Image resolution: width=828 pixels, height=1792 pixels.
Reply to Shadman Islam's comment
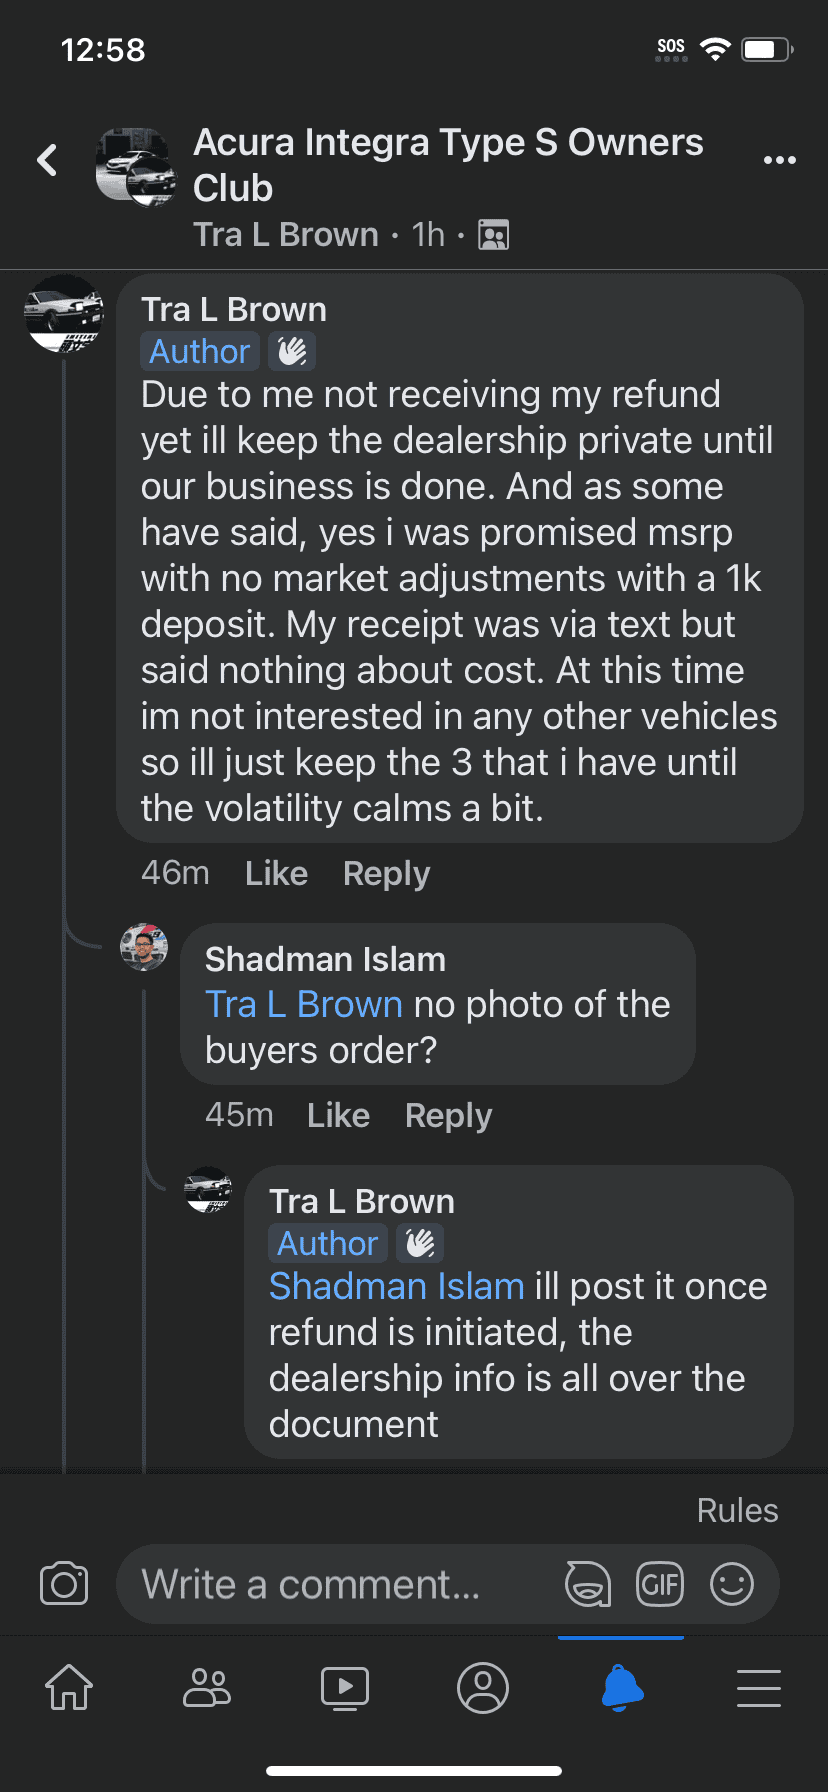(x=448, y=1116)
